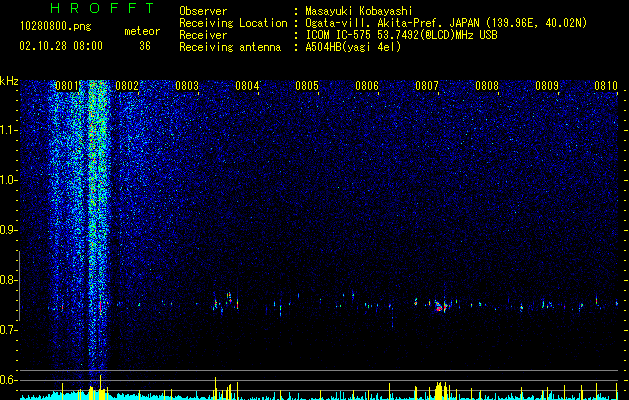Select the Ogata-vill. Akita-Pref. JAPAN location text
629x400 pixels.
444,23
